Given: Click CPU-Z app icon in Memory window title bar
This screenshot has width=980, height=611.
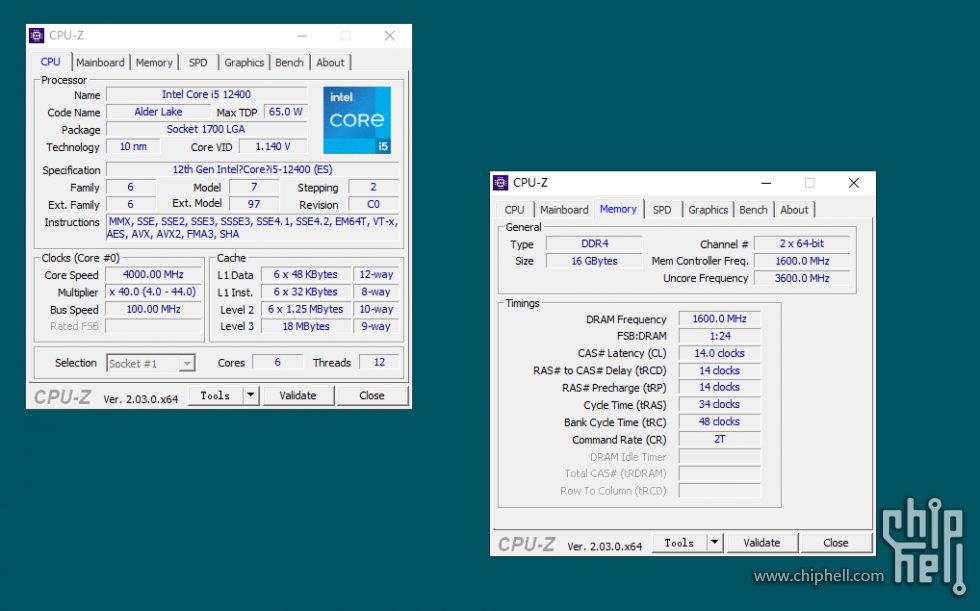Looking at the screenshot, I should 501,182.
